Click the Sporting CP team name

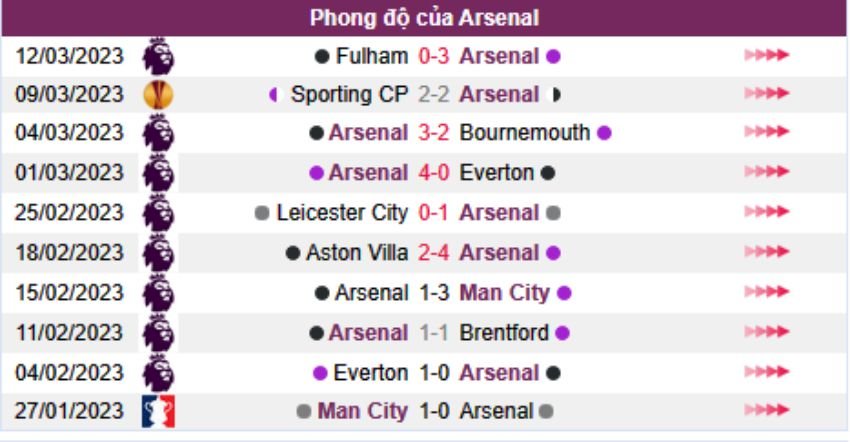[349, 95]
